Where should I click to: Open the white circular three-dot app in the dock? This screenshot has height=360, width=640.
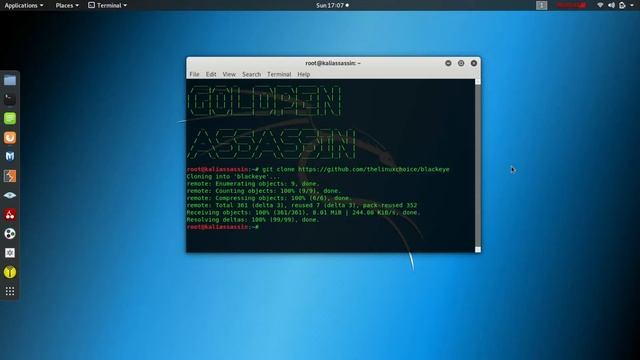tap(10, 233)
